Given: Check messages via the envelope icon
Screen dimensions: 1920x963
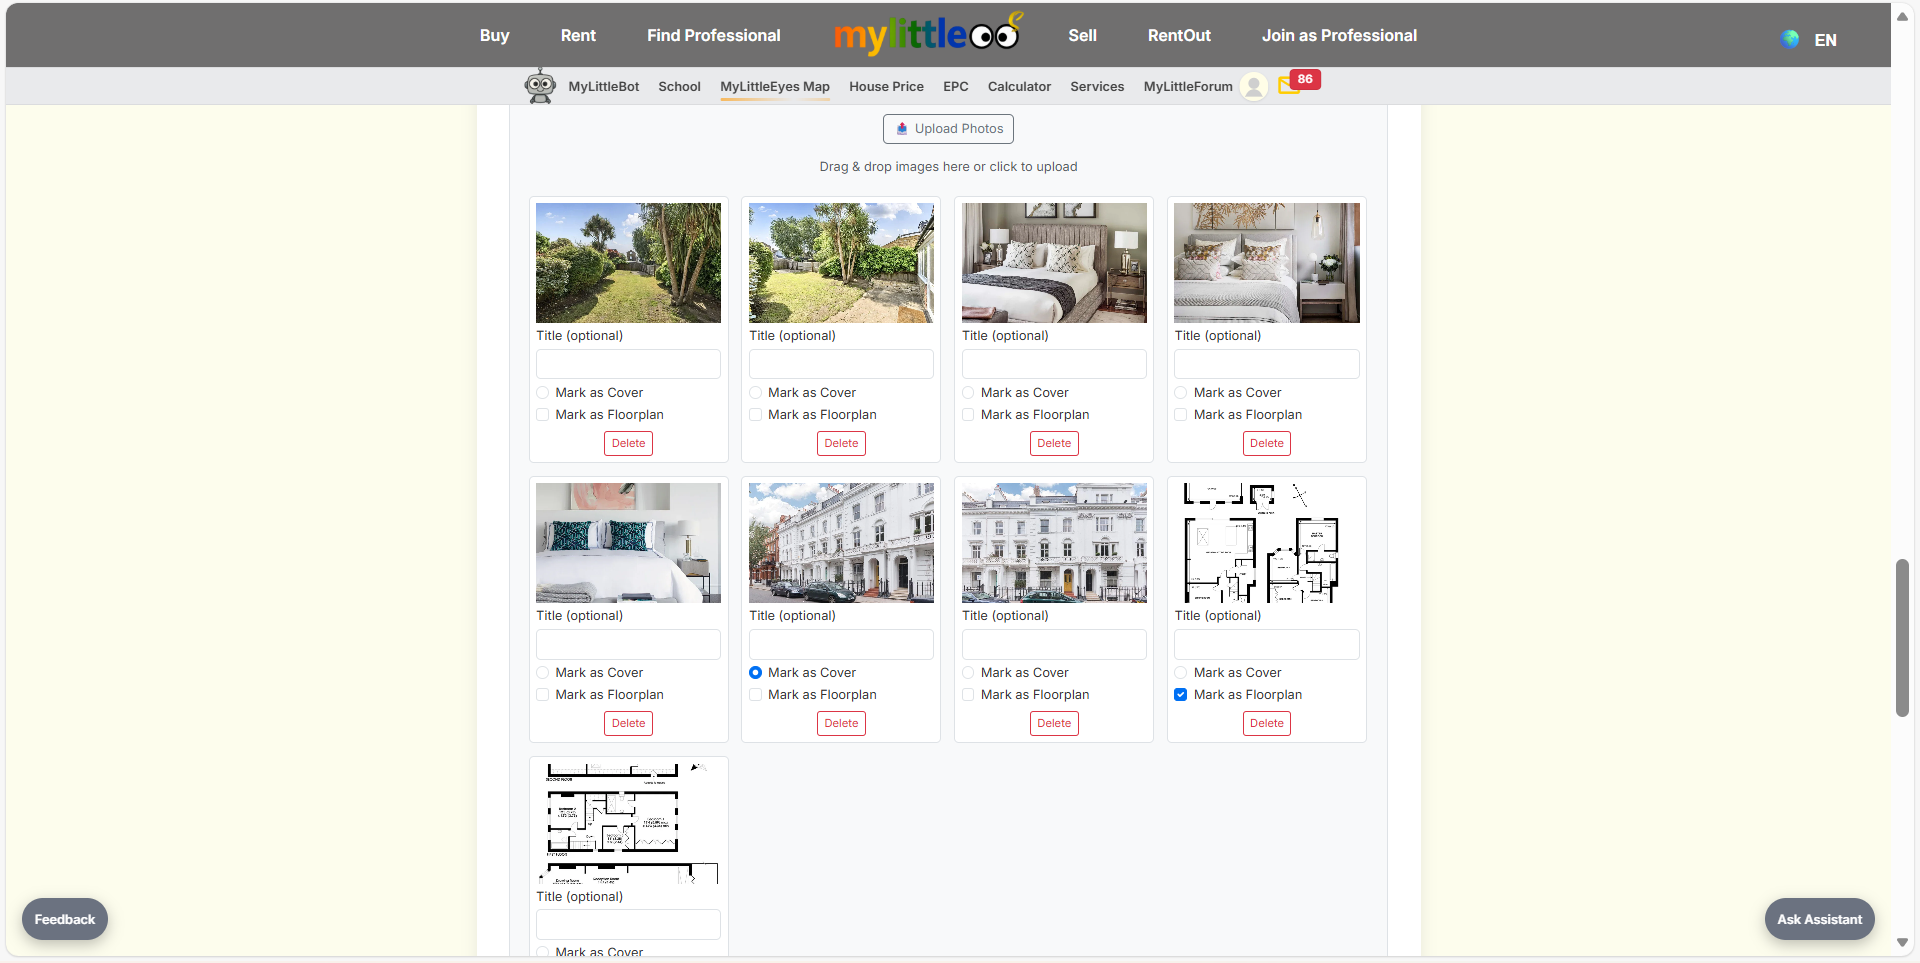Looking at the screenshot, I should (x=1288, y=86).
